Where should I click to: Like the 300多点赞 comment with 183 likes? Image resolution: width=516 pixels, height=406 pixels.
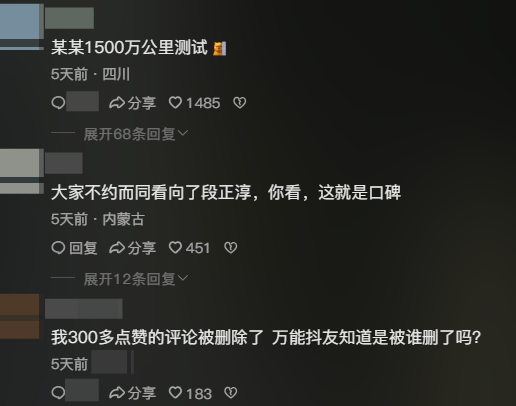(x=175, y=393)
